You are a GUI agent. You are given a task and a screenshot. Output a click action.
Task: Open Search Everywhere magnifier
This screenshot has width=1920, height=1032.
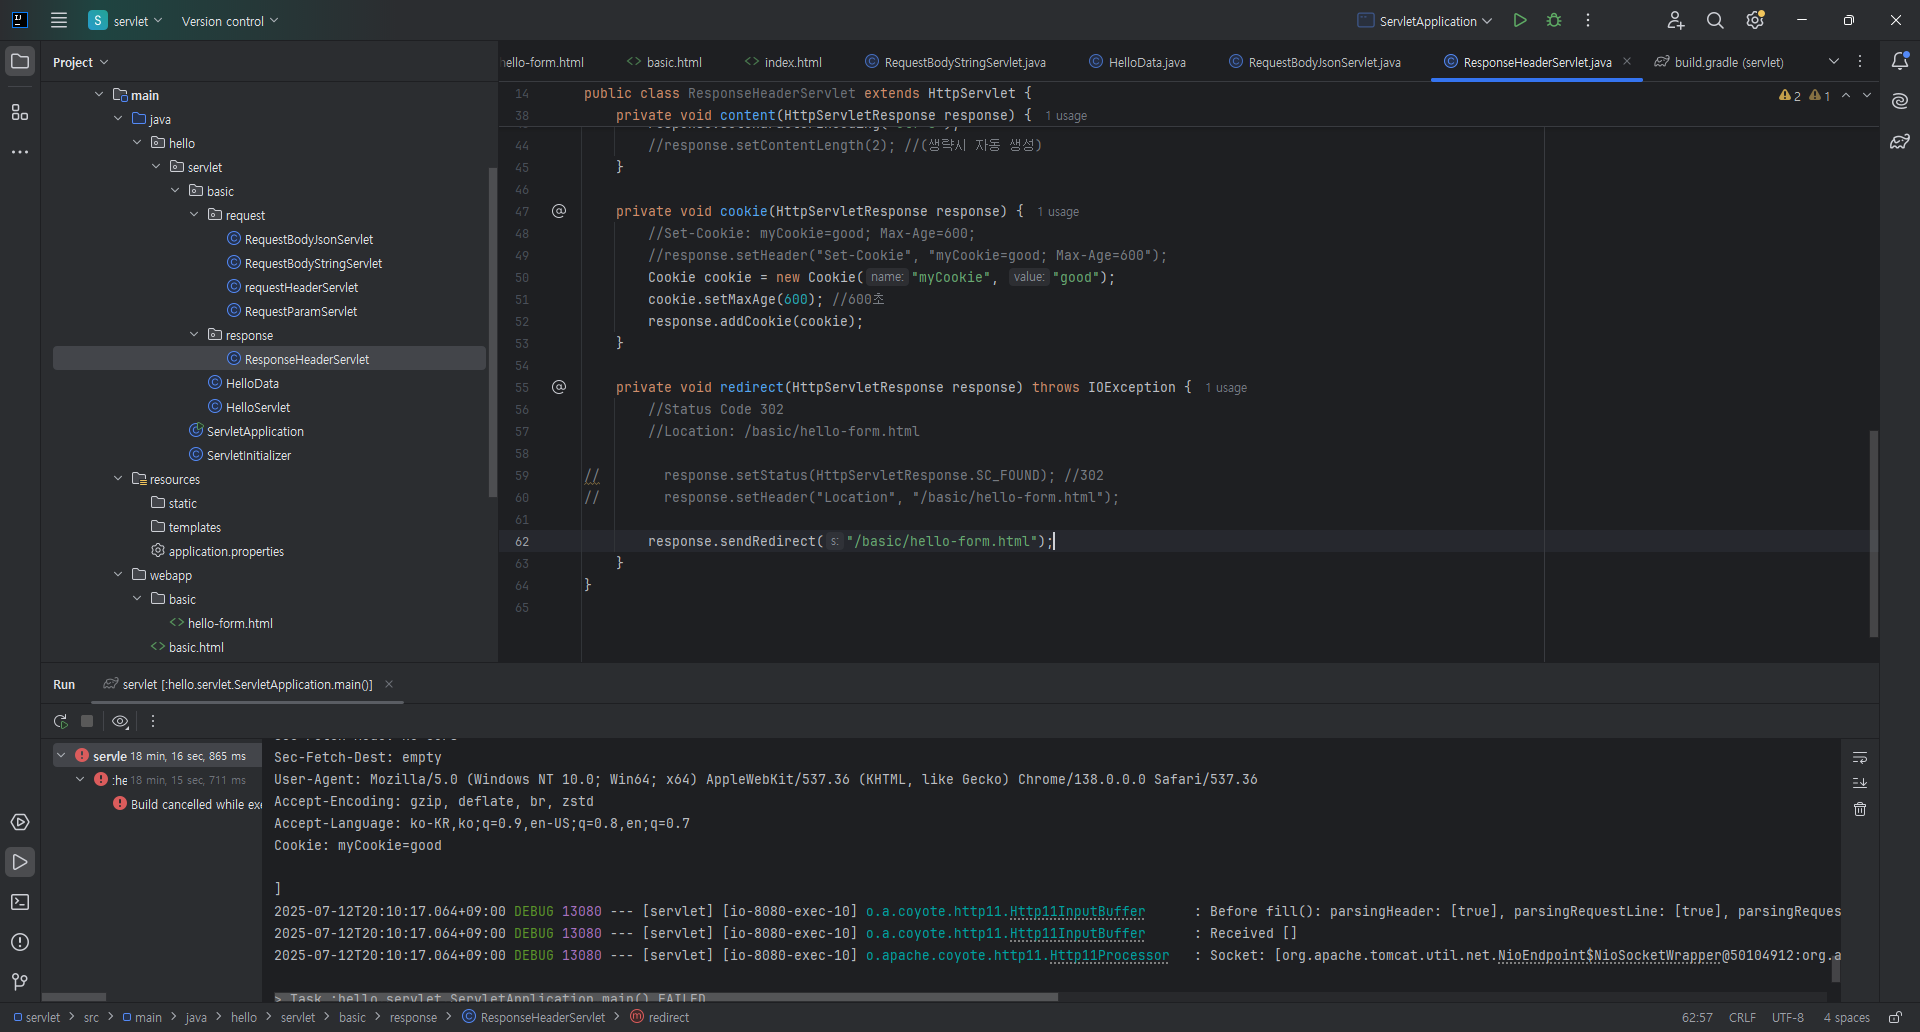click(1715, 20)
